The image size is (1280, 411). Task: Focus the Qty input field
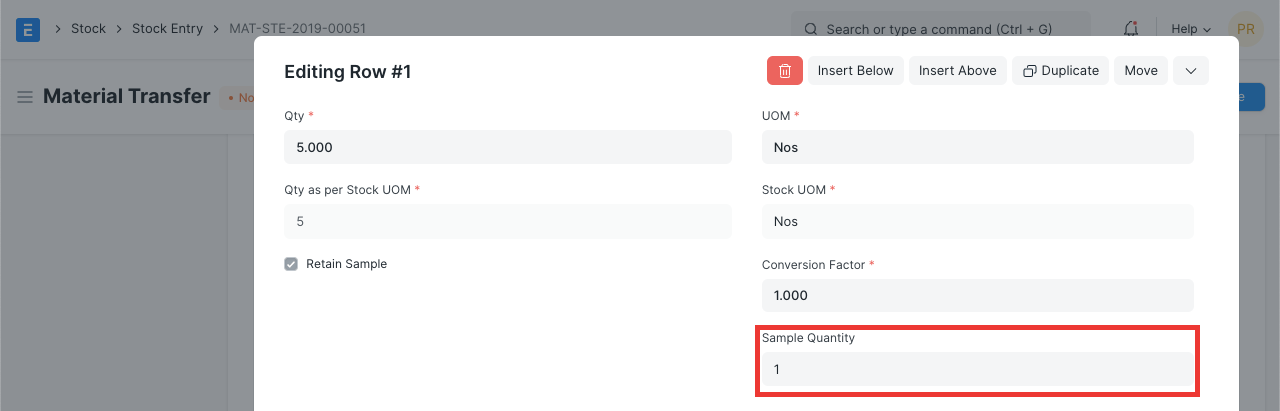click(507, 147)
